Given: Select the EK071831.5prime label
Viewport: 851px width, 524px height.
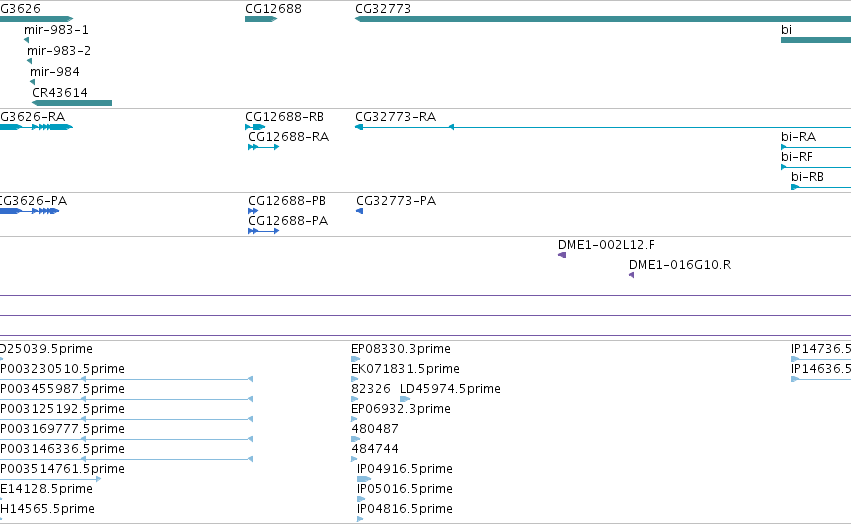Looking at the screenshot, I should 405,369.
